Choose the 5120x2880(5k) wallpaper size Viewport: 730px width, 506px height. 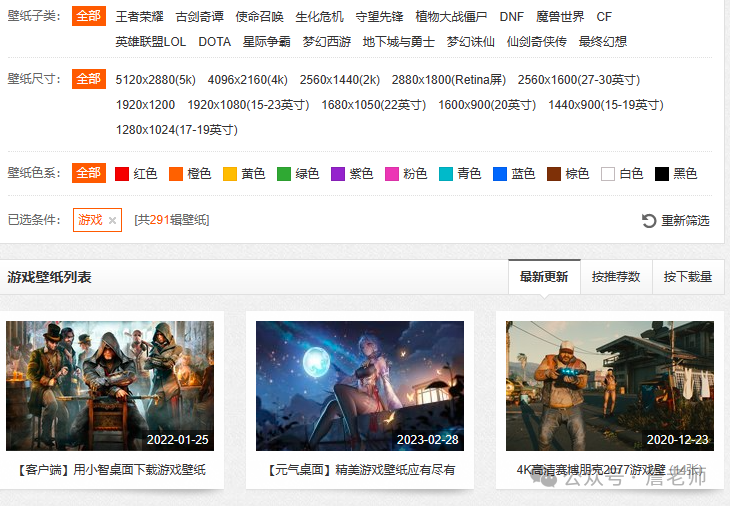point(156,80)
